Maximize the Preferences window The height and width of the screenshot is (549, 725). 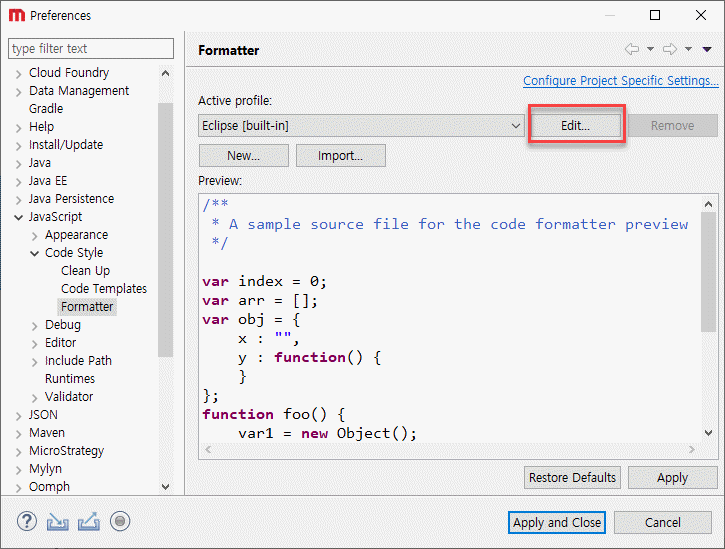pos(655,15)
